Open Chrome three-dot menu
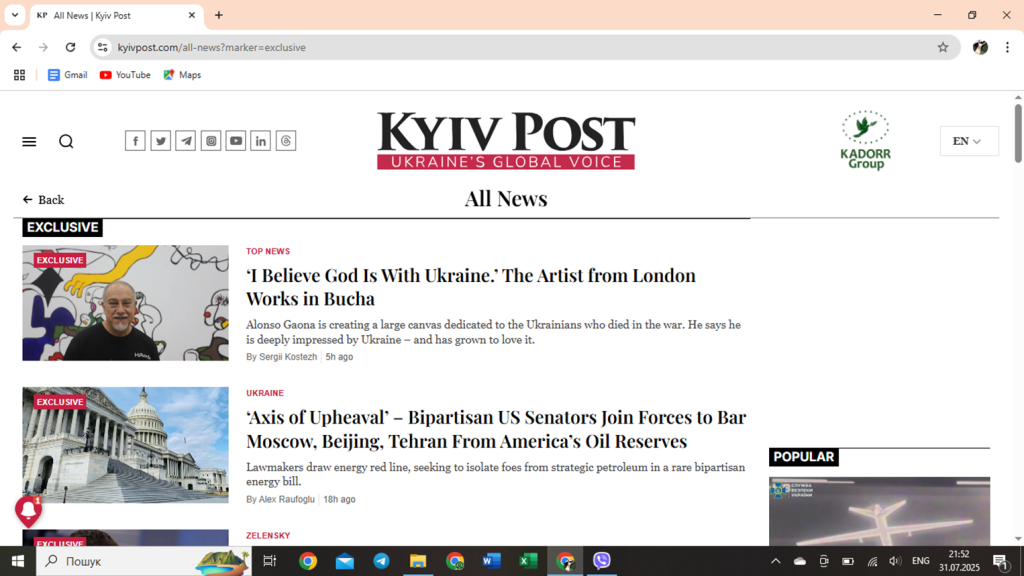 pyautogui.click(x=1008, y=47)
